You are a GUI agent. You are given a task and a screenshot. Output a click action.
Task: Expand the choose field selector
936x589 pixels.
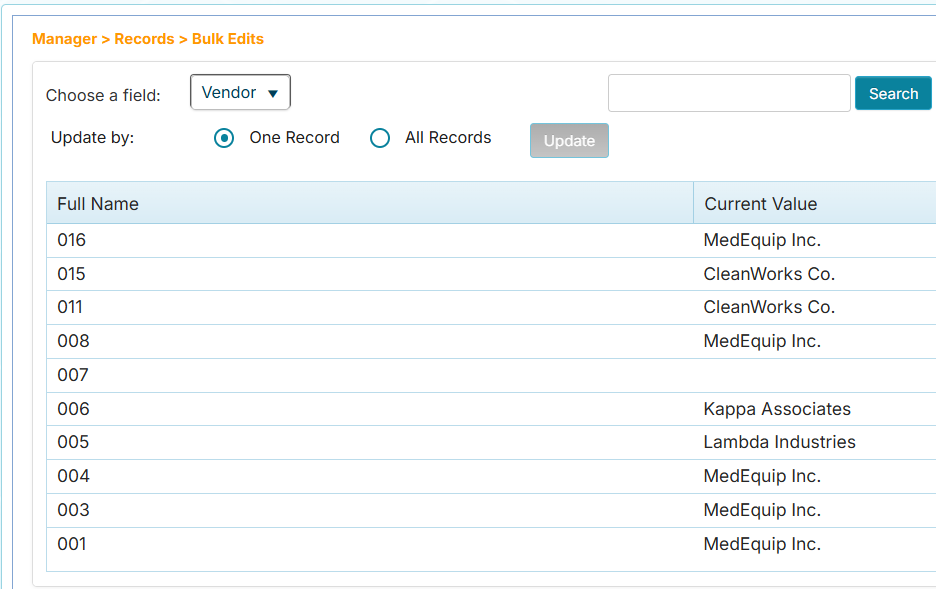(240, 92)
